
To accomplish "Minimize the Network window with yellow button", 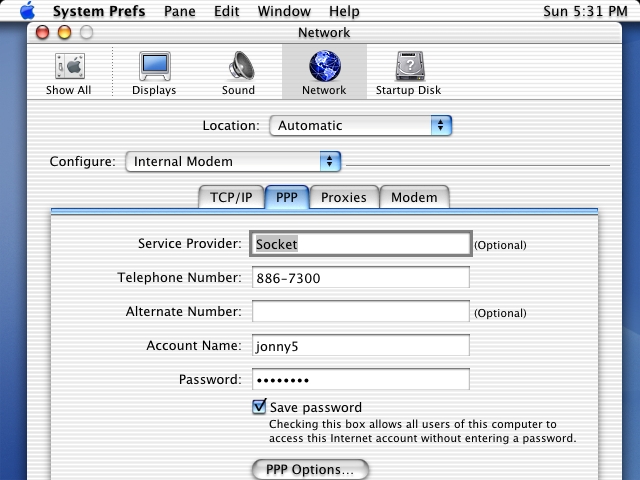I will [x=64, y=32].
